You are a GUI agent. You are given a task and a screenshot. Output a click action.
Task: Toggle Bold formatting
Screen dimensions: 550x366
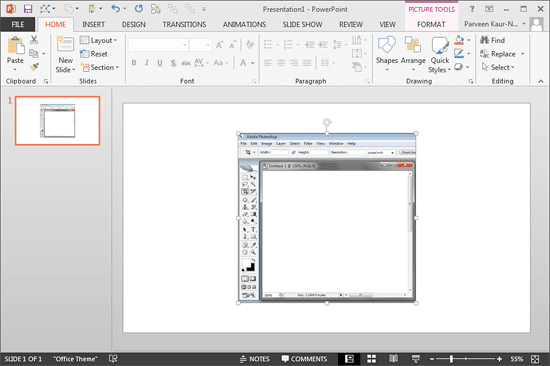click(x=134, y=63)
